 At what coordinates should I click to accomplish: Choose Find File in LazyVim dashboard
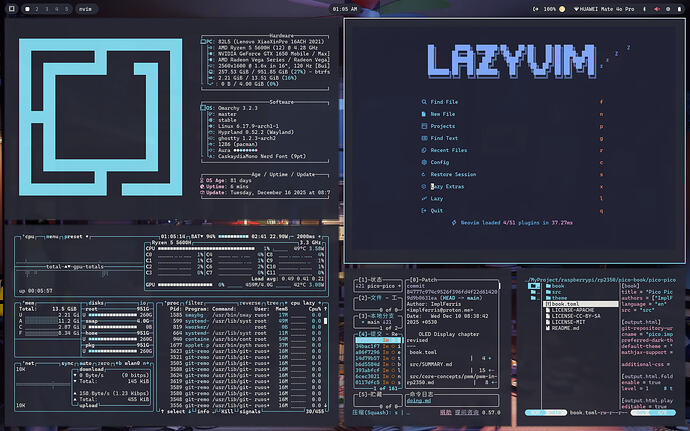coord(444,102)
